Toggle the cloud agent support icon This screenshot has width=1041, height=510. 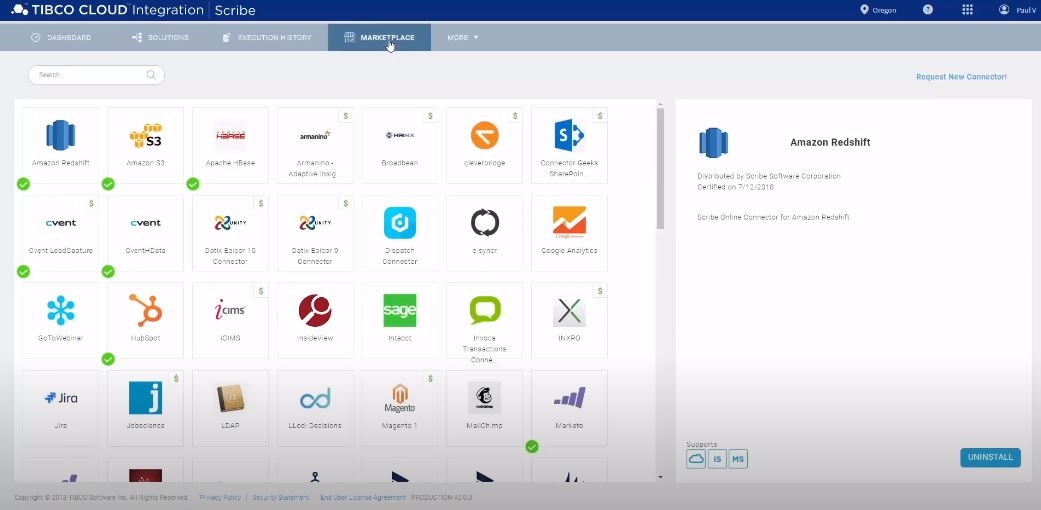[696, 459]
